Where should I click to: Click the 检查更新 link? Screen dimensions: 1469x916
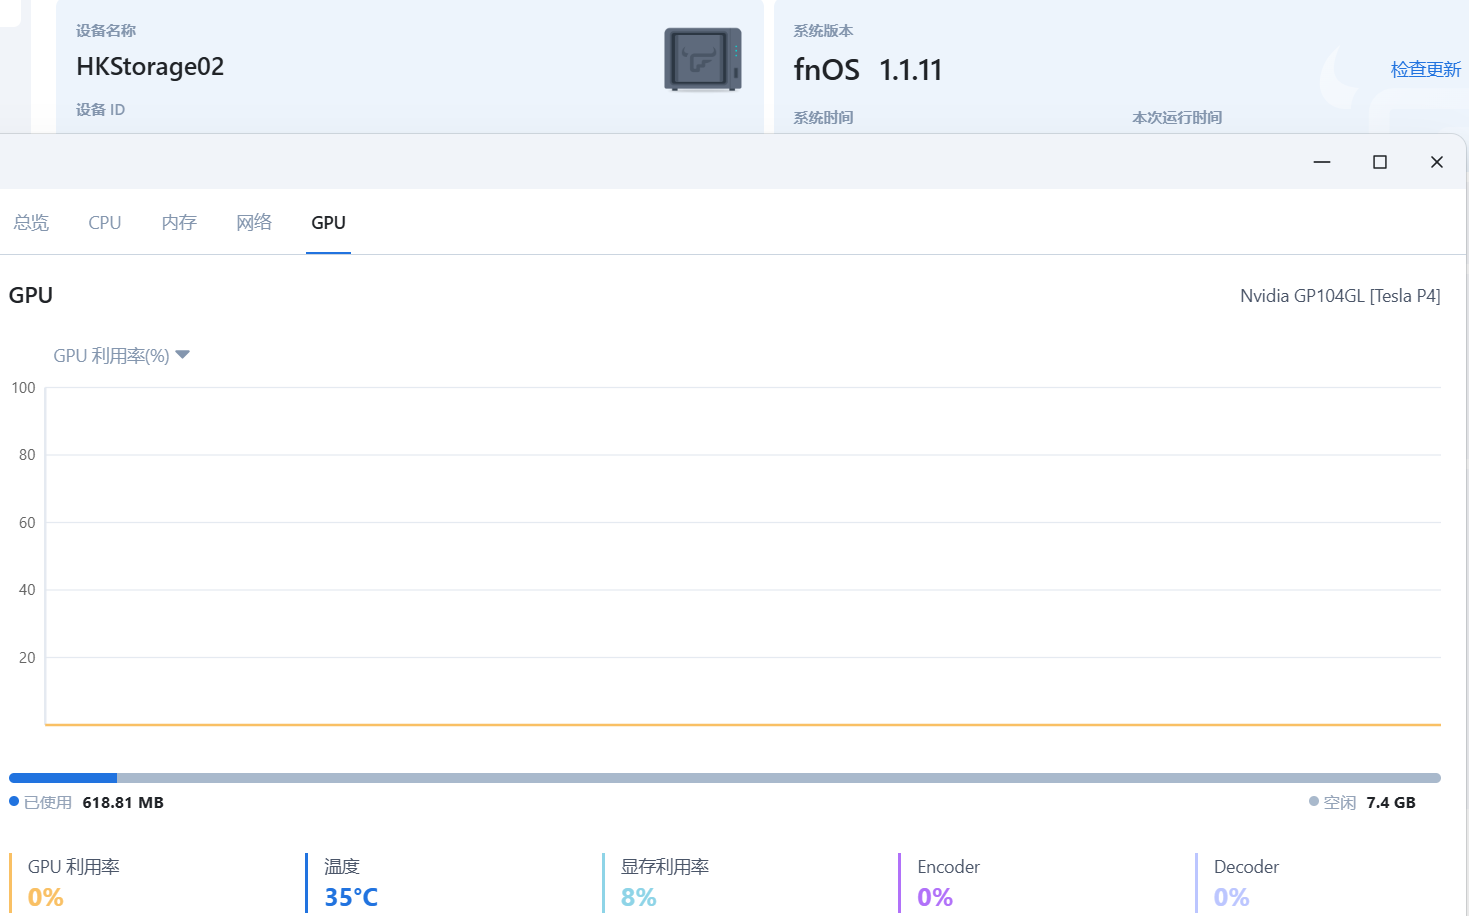pyautogui.click(x=1425, y=69)
